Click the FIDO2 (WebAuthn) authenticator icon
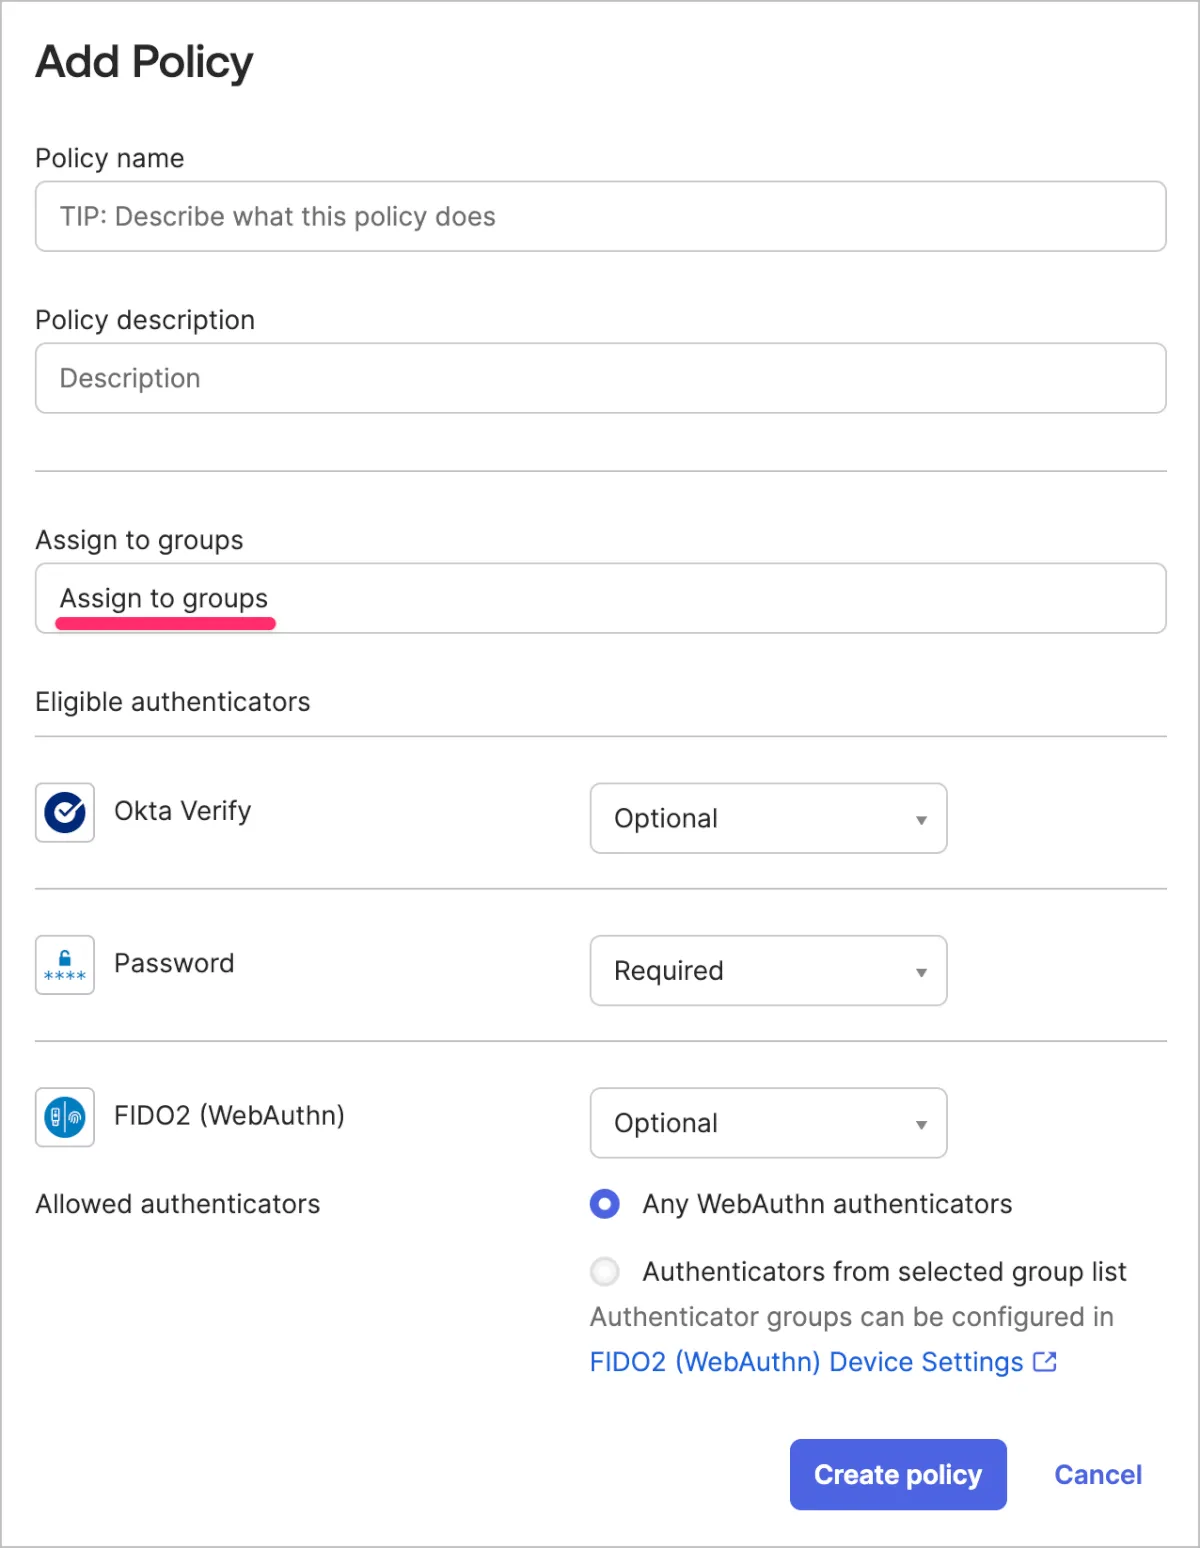This screenshot has width=1200, height=1548. pyautogui.click(x=65, y=1117)
